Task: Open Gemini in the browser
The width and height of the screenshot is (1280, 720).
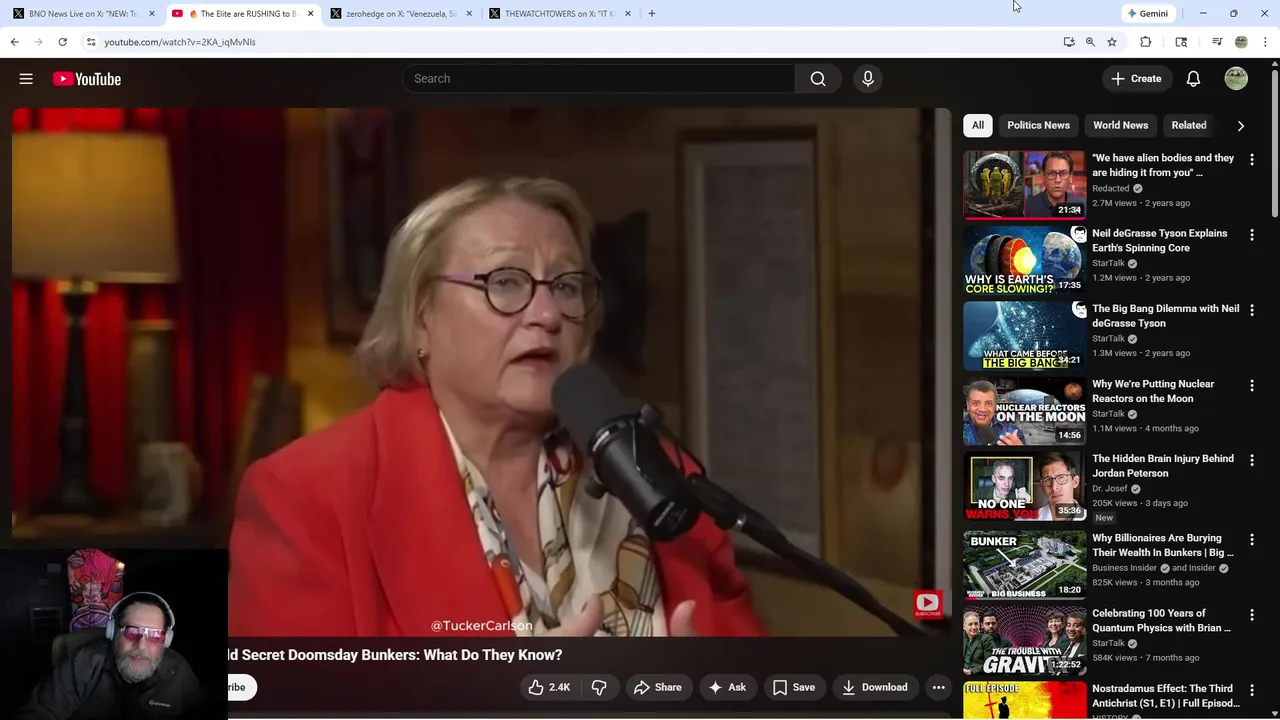Action: pyautogui.click(x=1148, y=13)
